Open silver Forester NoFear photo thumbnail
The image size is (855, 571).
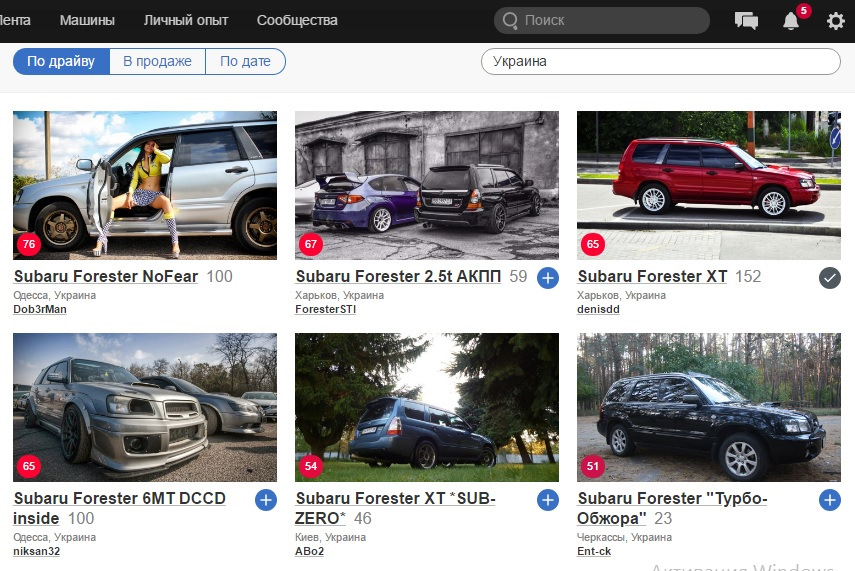tap(145, 185)
